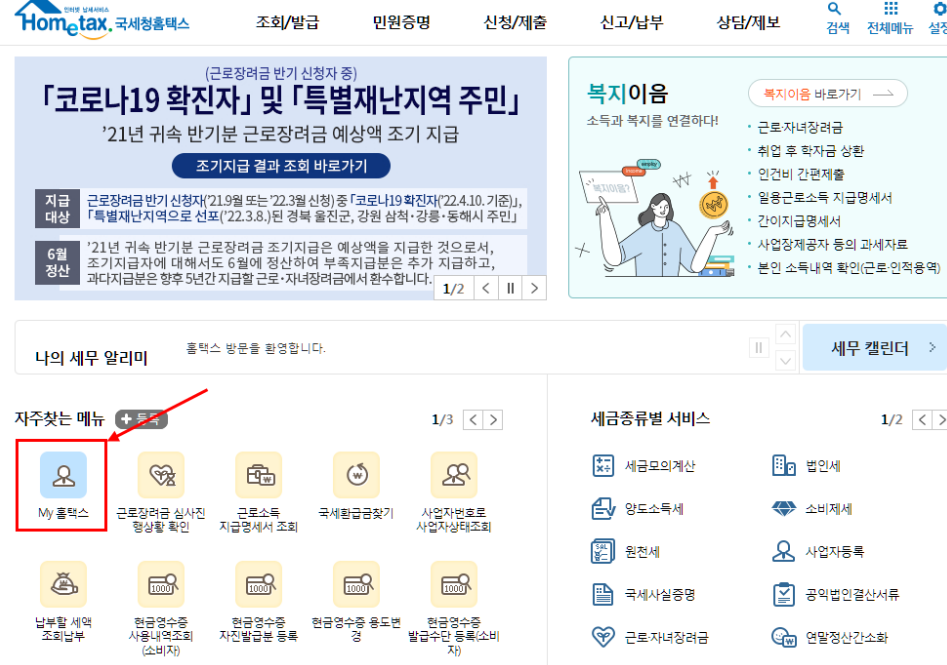Viewport: 947px width, 665px height.
Task: Click the 세금모의계산 calculator icon
Action: click(x=603, y=466)
